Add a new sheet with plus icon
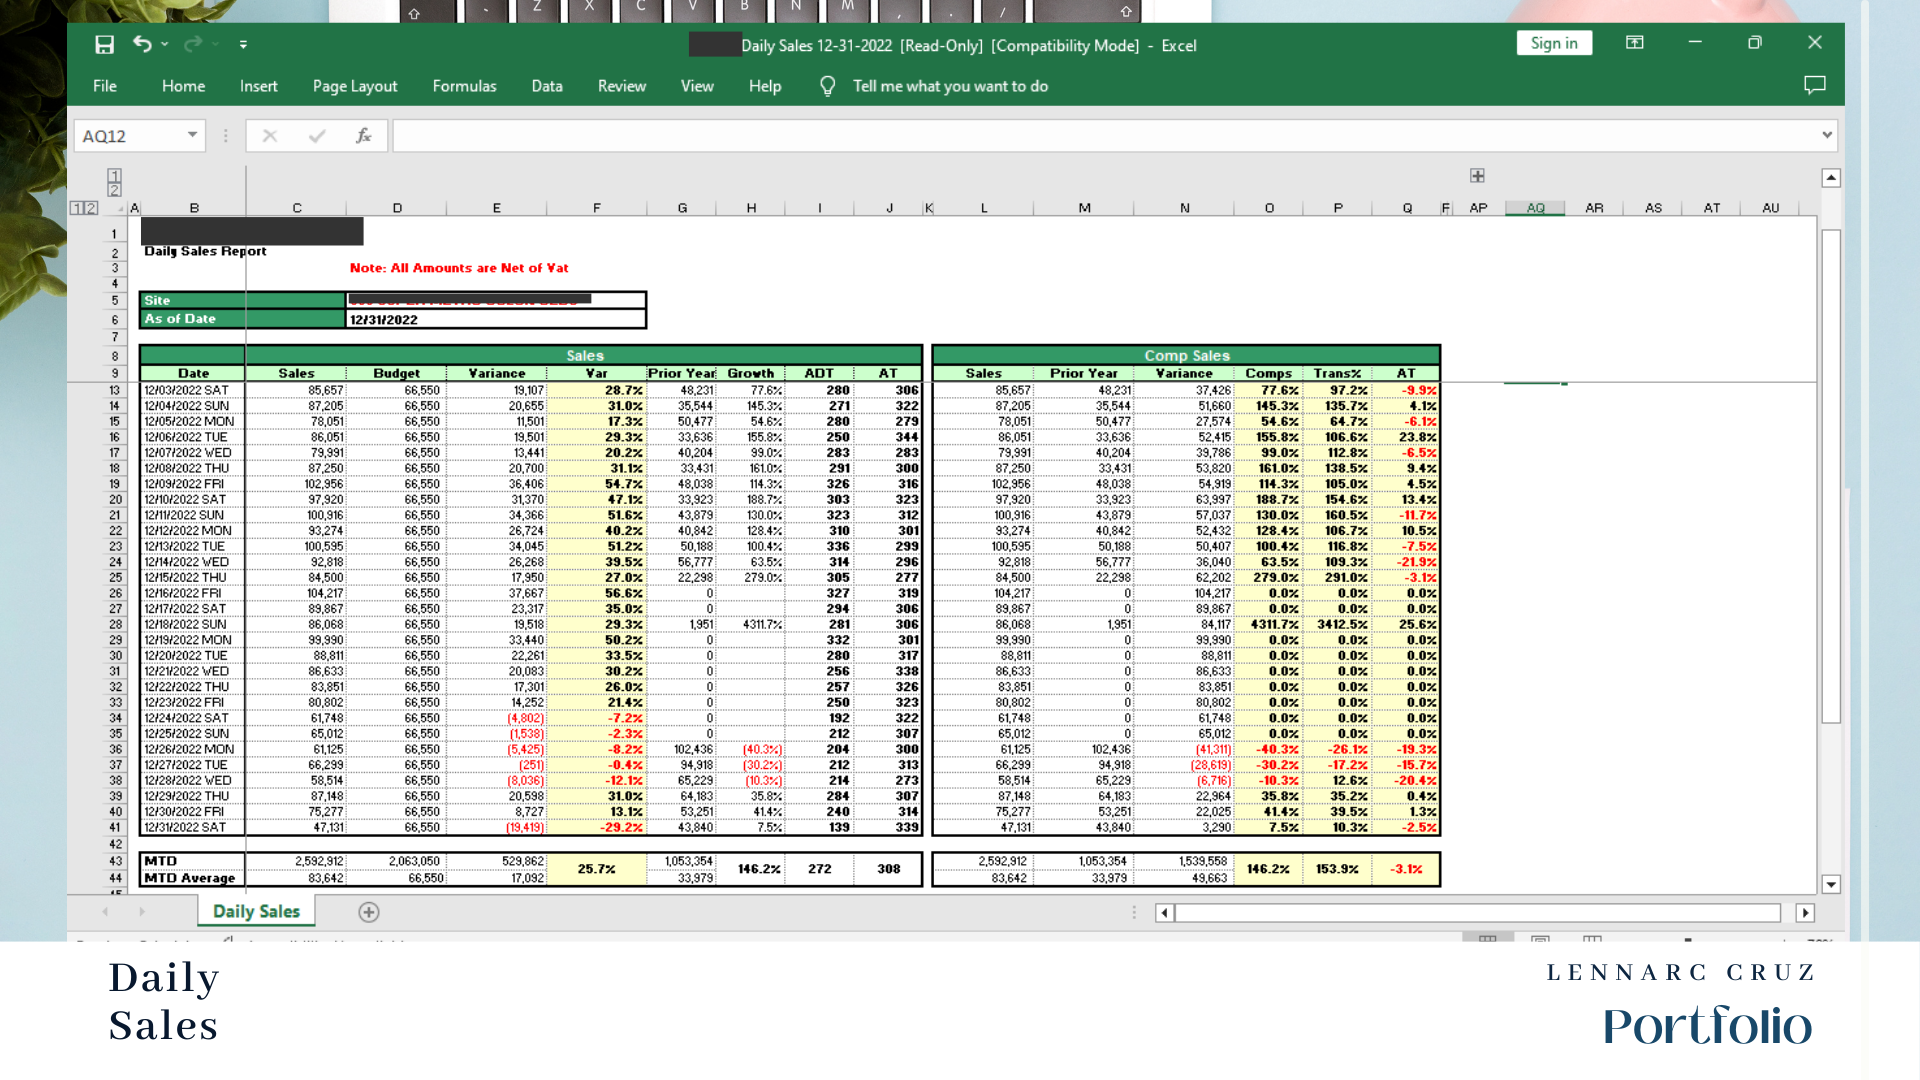The image size is (1920, 1080). [369, 912]
